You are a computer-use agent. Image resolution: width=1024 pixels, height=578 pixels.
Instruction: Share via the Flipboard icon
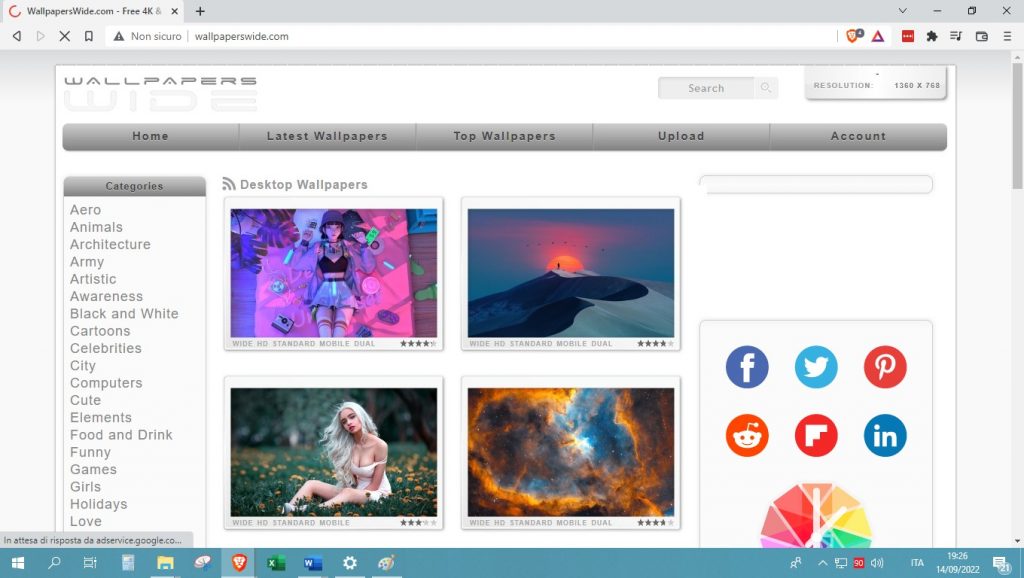tap(816, 436)
